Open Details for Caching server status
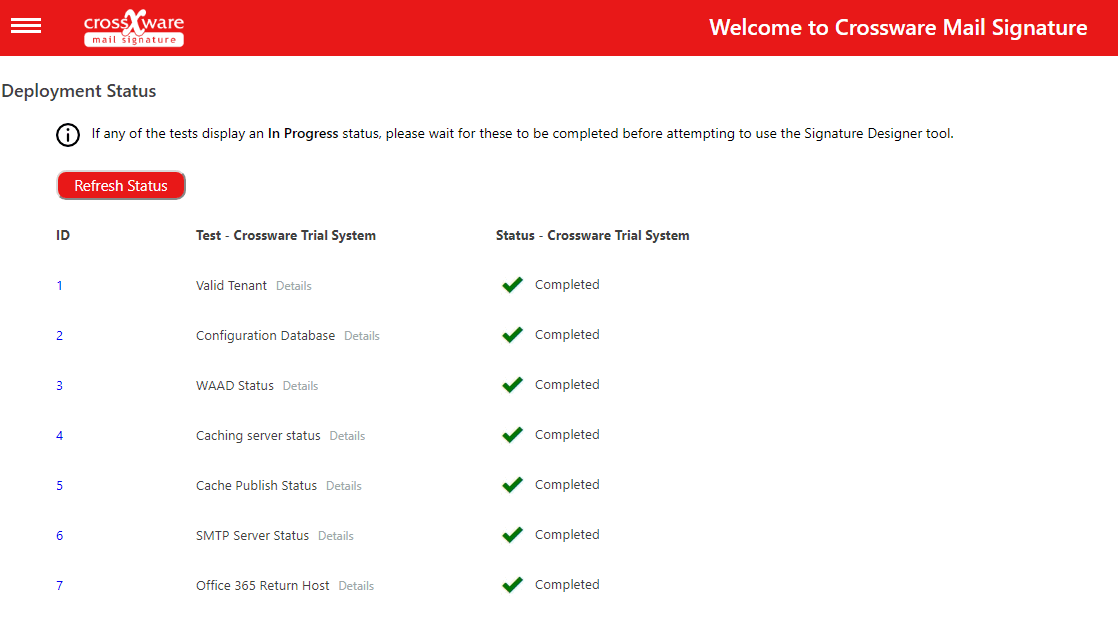Image resolution: width=1118 pixels, height=630 pixels. [x=347, y=435]
